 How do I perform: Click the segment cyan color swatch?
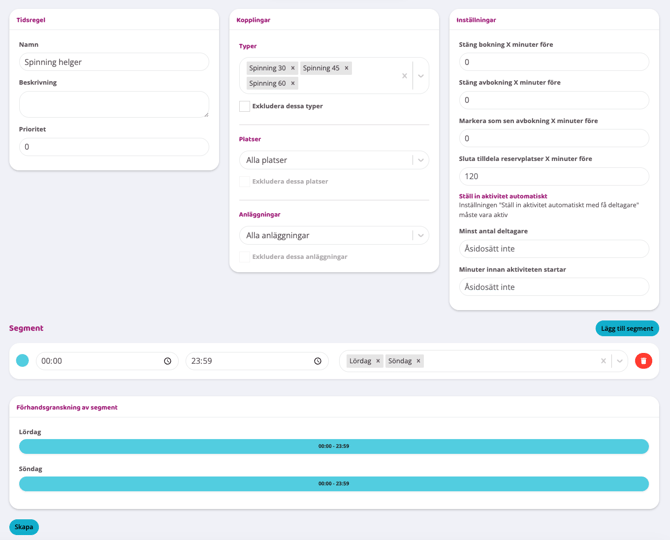tap(22, 361)
